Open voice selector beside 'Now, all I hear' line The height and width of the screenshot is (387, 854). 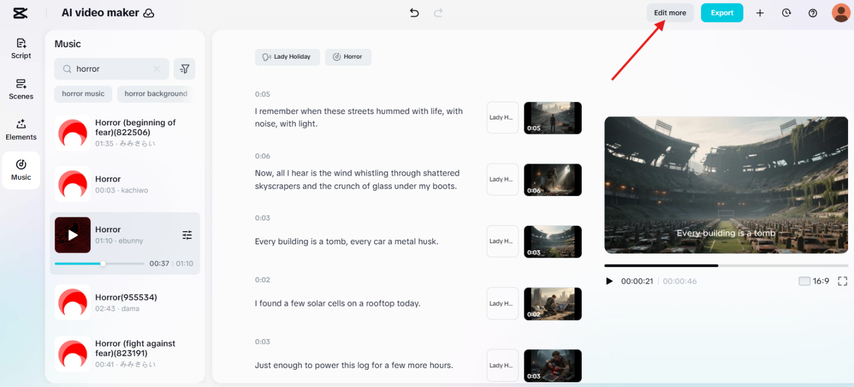pos(503,180)
